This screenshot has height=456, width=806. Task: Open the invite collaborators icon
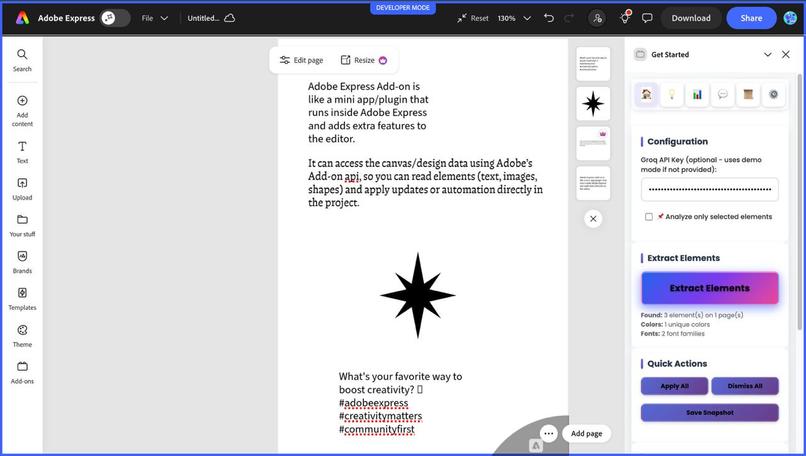[597, 18]
